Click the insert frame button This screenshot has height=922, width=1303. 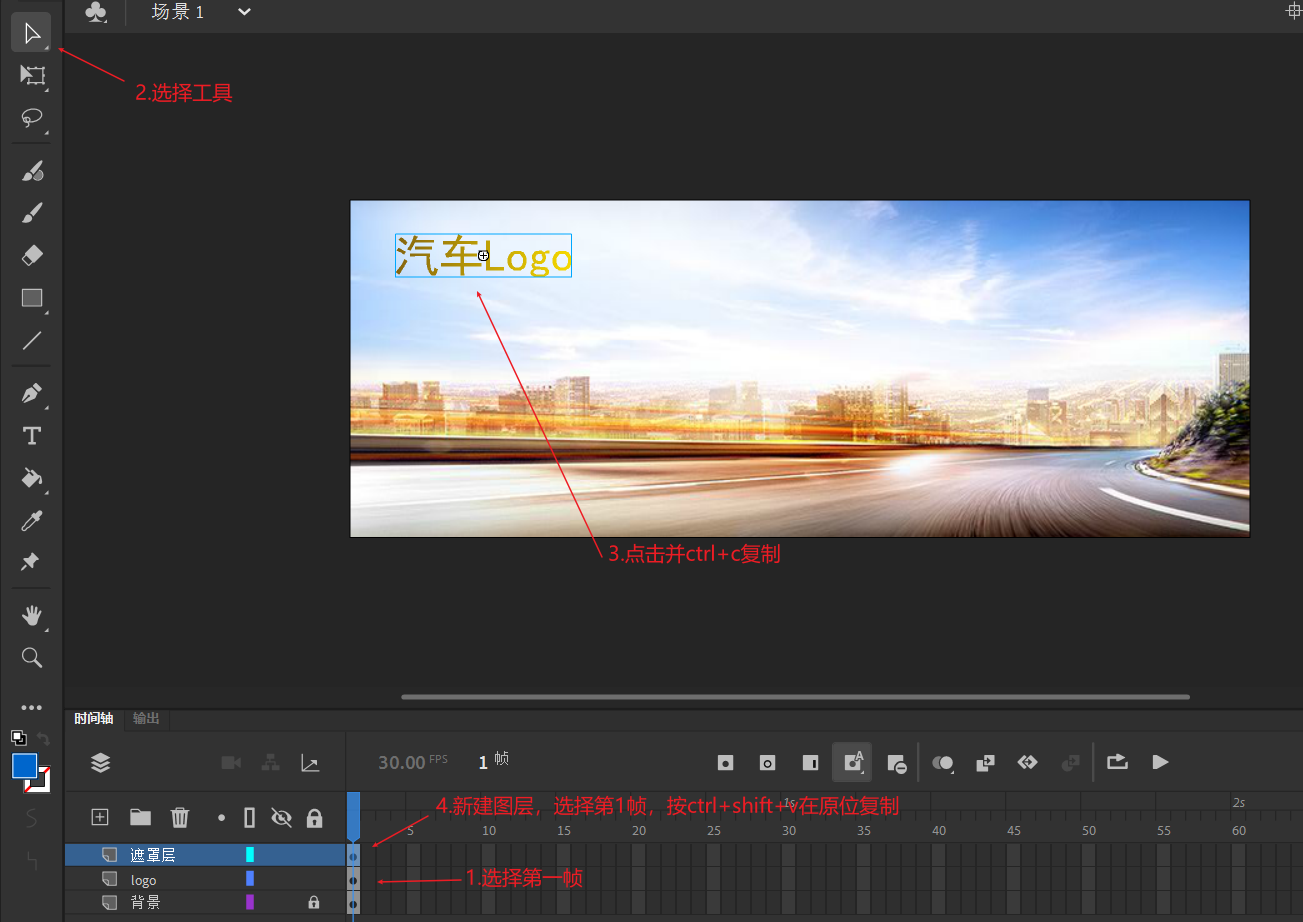point(810,763)
